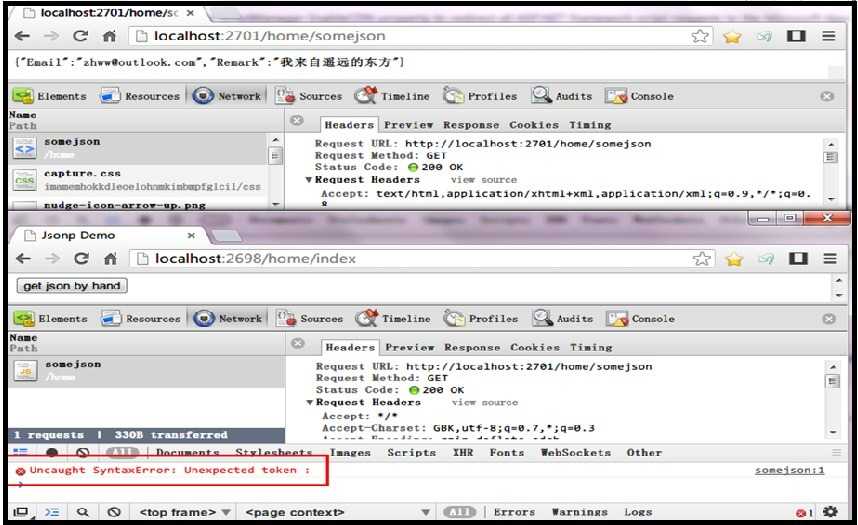858x525 pixels.
Task: Open Elements panel in top devtools
Action: [49, 96]
